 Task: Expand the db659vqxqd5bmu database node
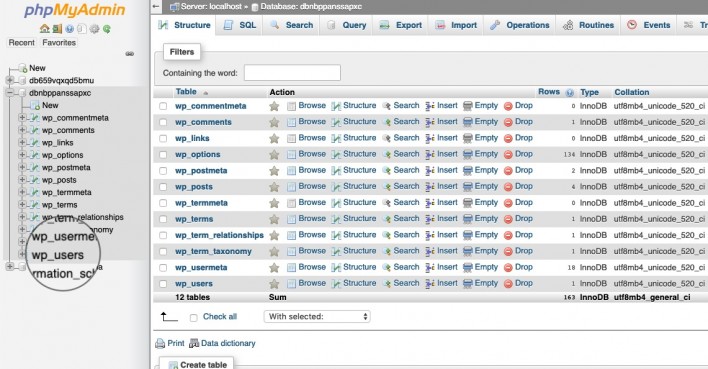[x=9, y=80]
